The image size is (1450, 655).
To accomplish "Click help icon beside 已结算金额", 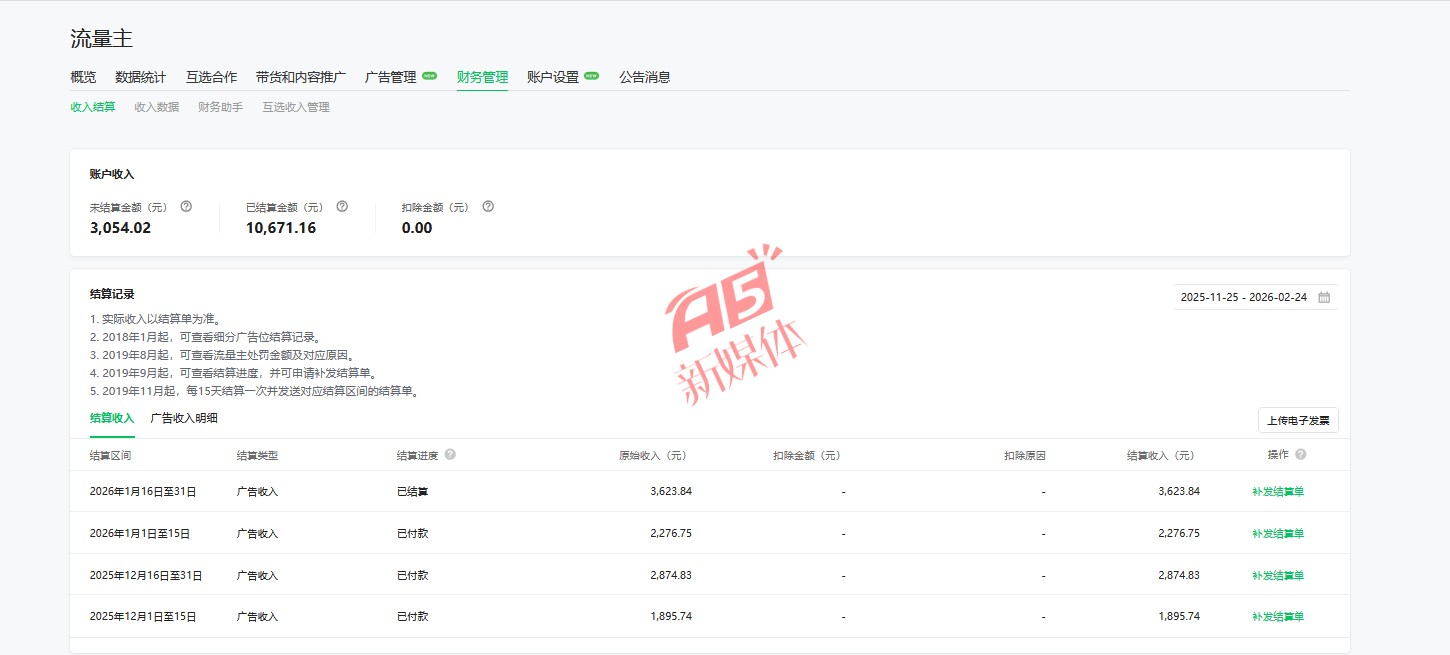I will tap(342, 207).
